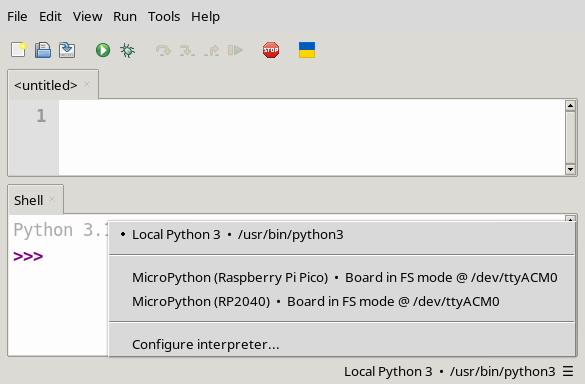Open the View menu
The image size is (585, 384).
pyautogui.click(x=87, y=16)
